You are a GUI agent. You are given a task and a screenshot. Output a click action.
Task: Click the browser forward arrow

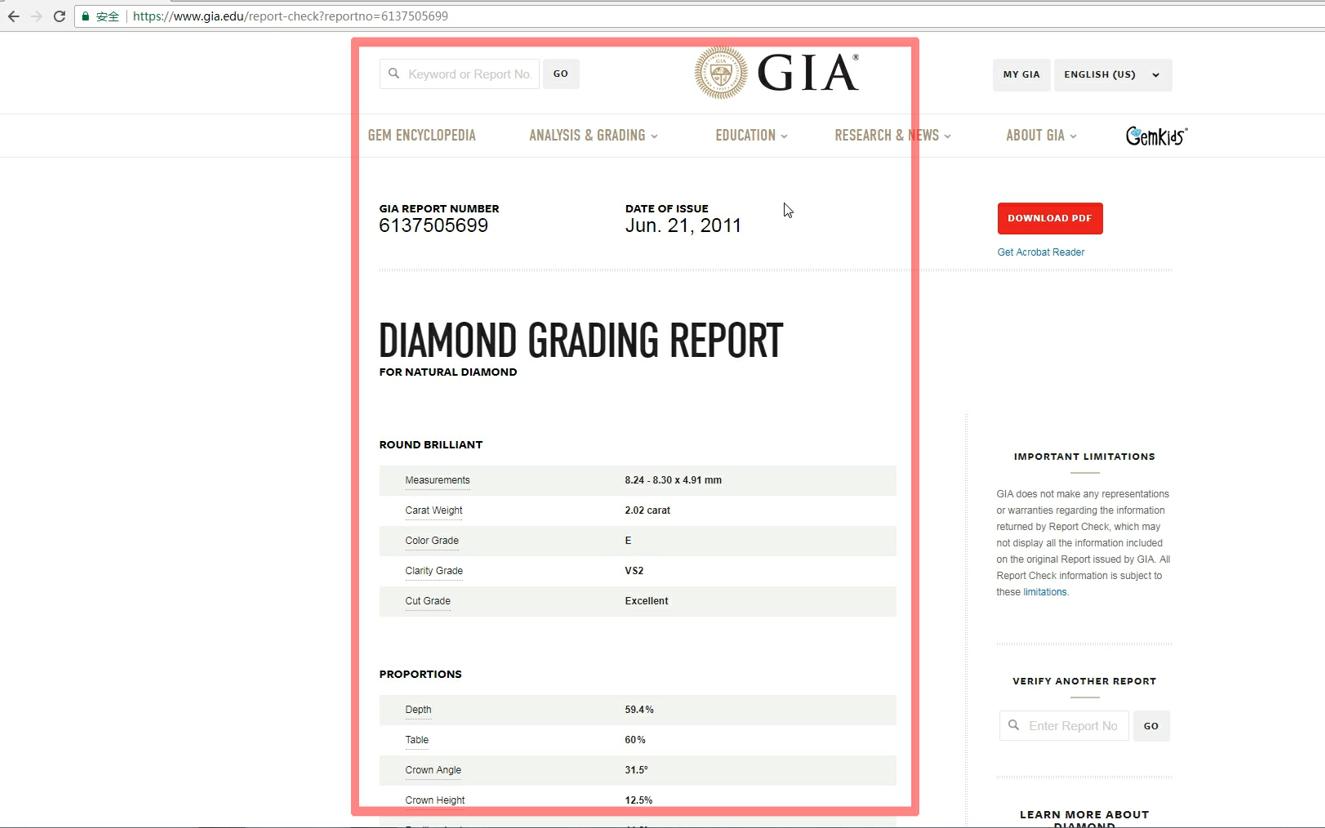[37, 16]
